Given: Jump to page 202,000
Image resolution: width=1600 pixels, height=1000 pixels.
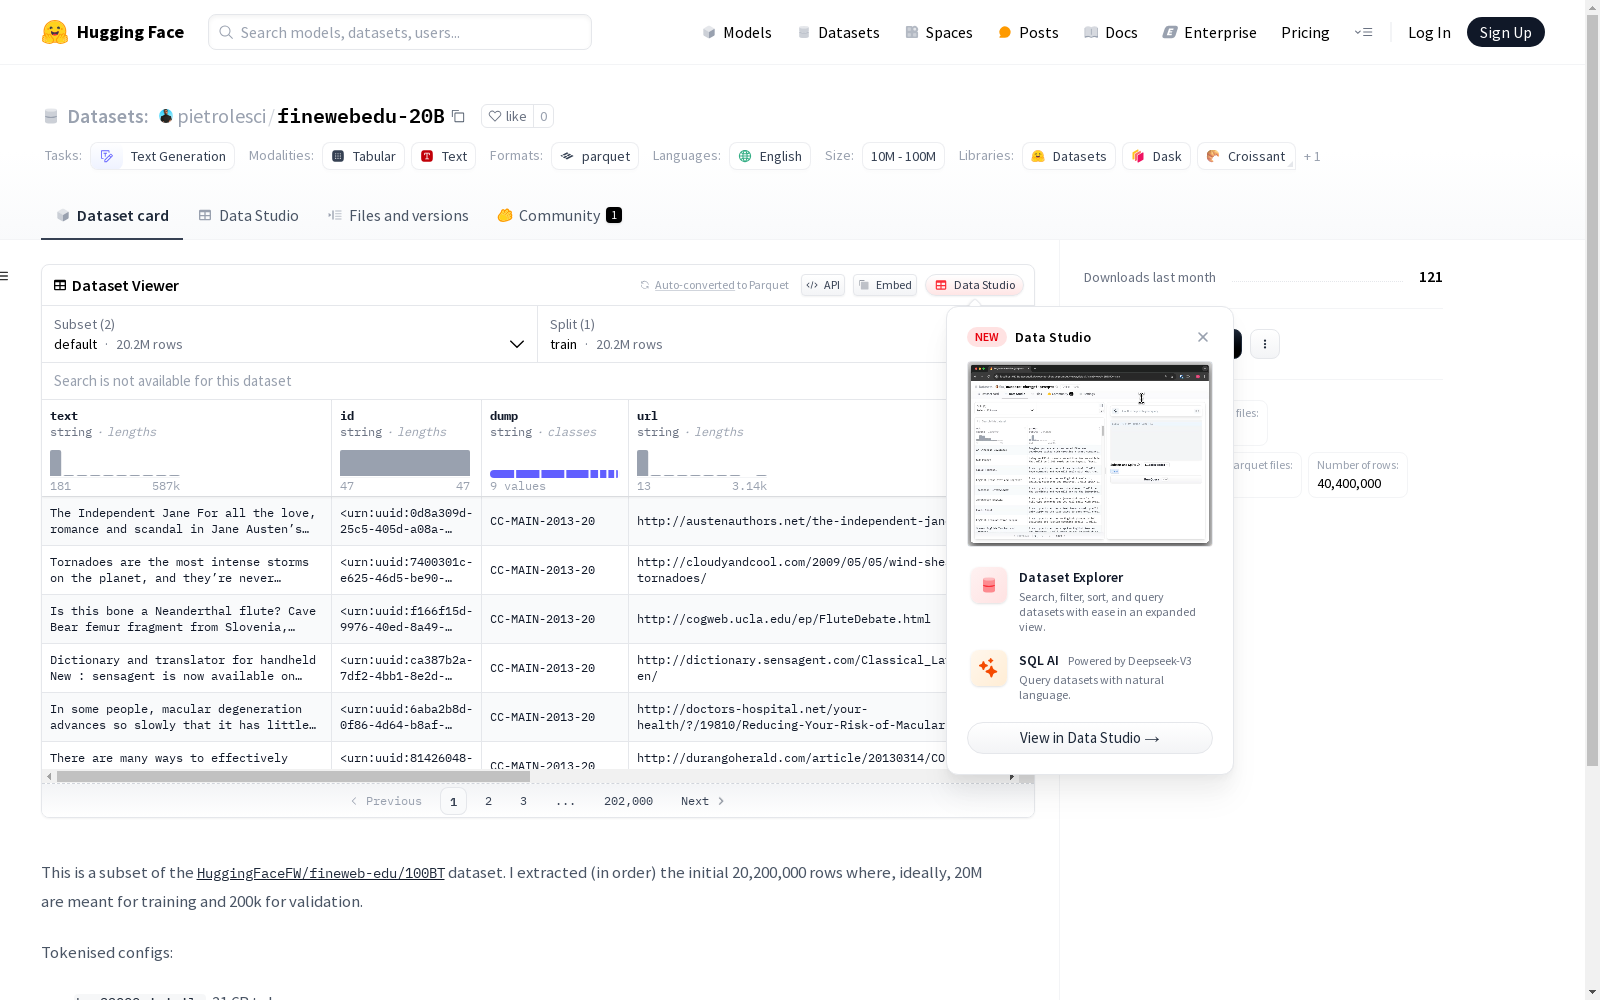Looking at the screenshot, I should pos(628,801).
